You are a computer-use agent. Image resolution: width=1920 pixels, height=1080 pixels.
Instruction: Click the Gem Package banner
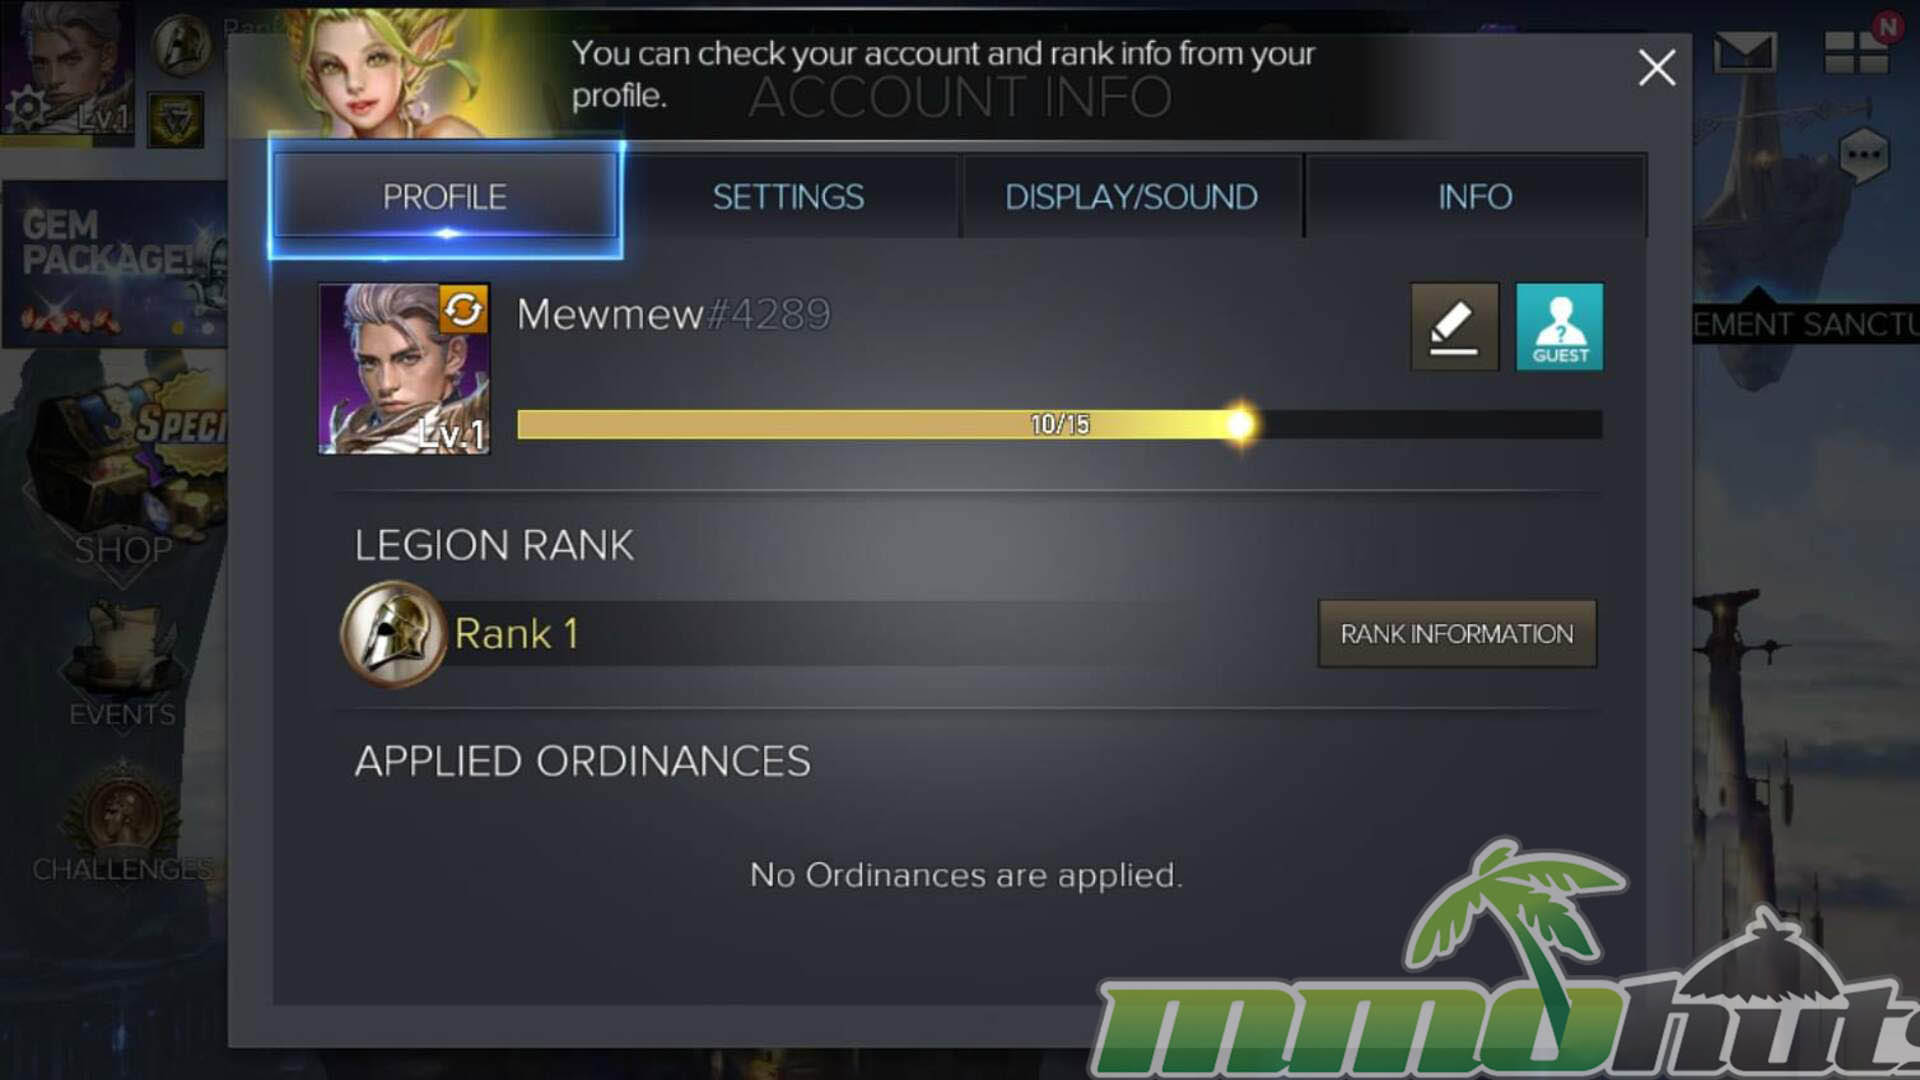pyautogui.click(x=114, y=265)
